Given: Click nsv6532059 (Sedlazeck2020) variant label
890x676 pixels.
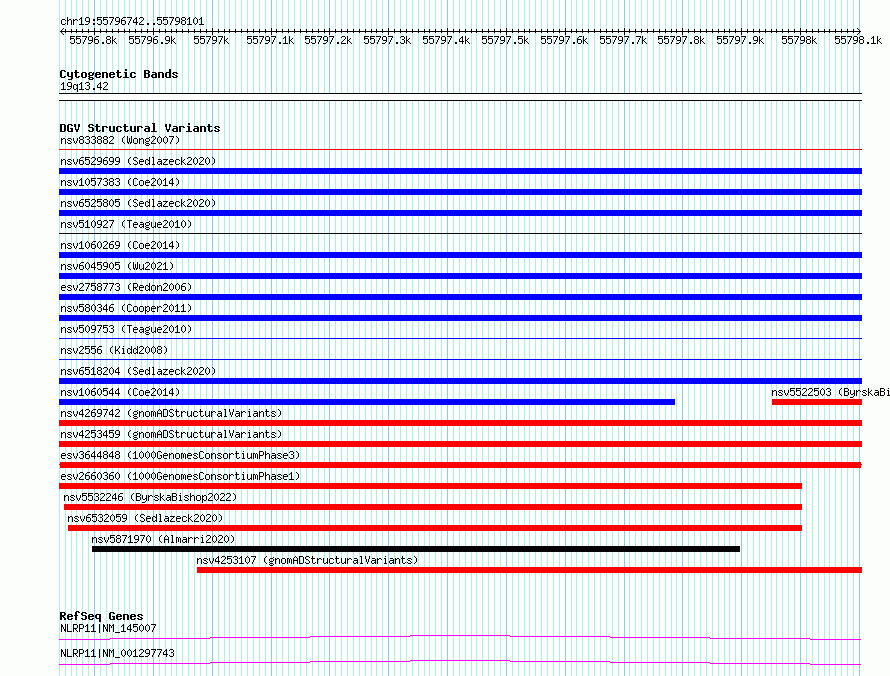Looking at the screenshot, I should pos(145,518).
